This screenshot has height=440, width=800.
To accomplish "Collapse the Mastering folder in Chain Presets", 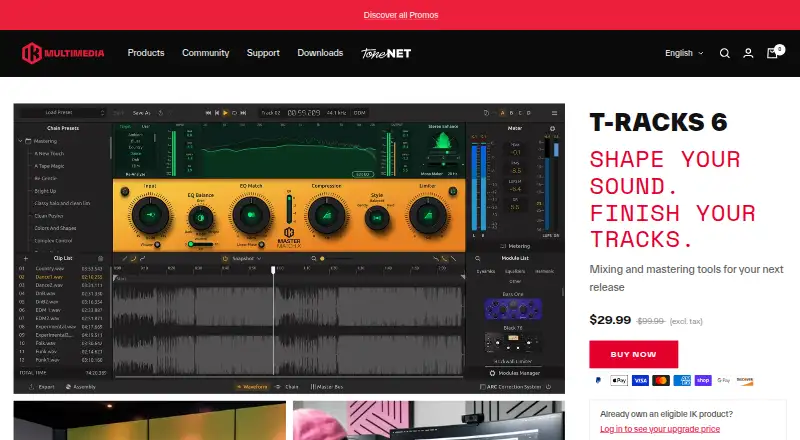I will click(21, 141).
